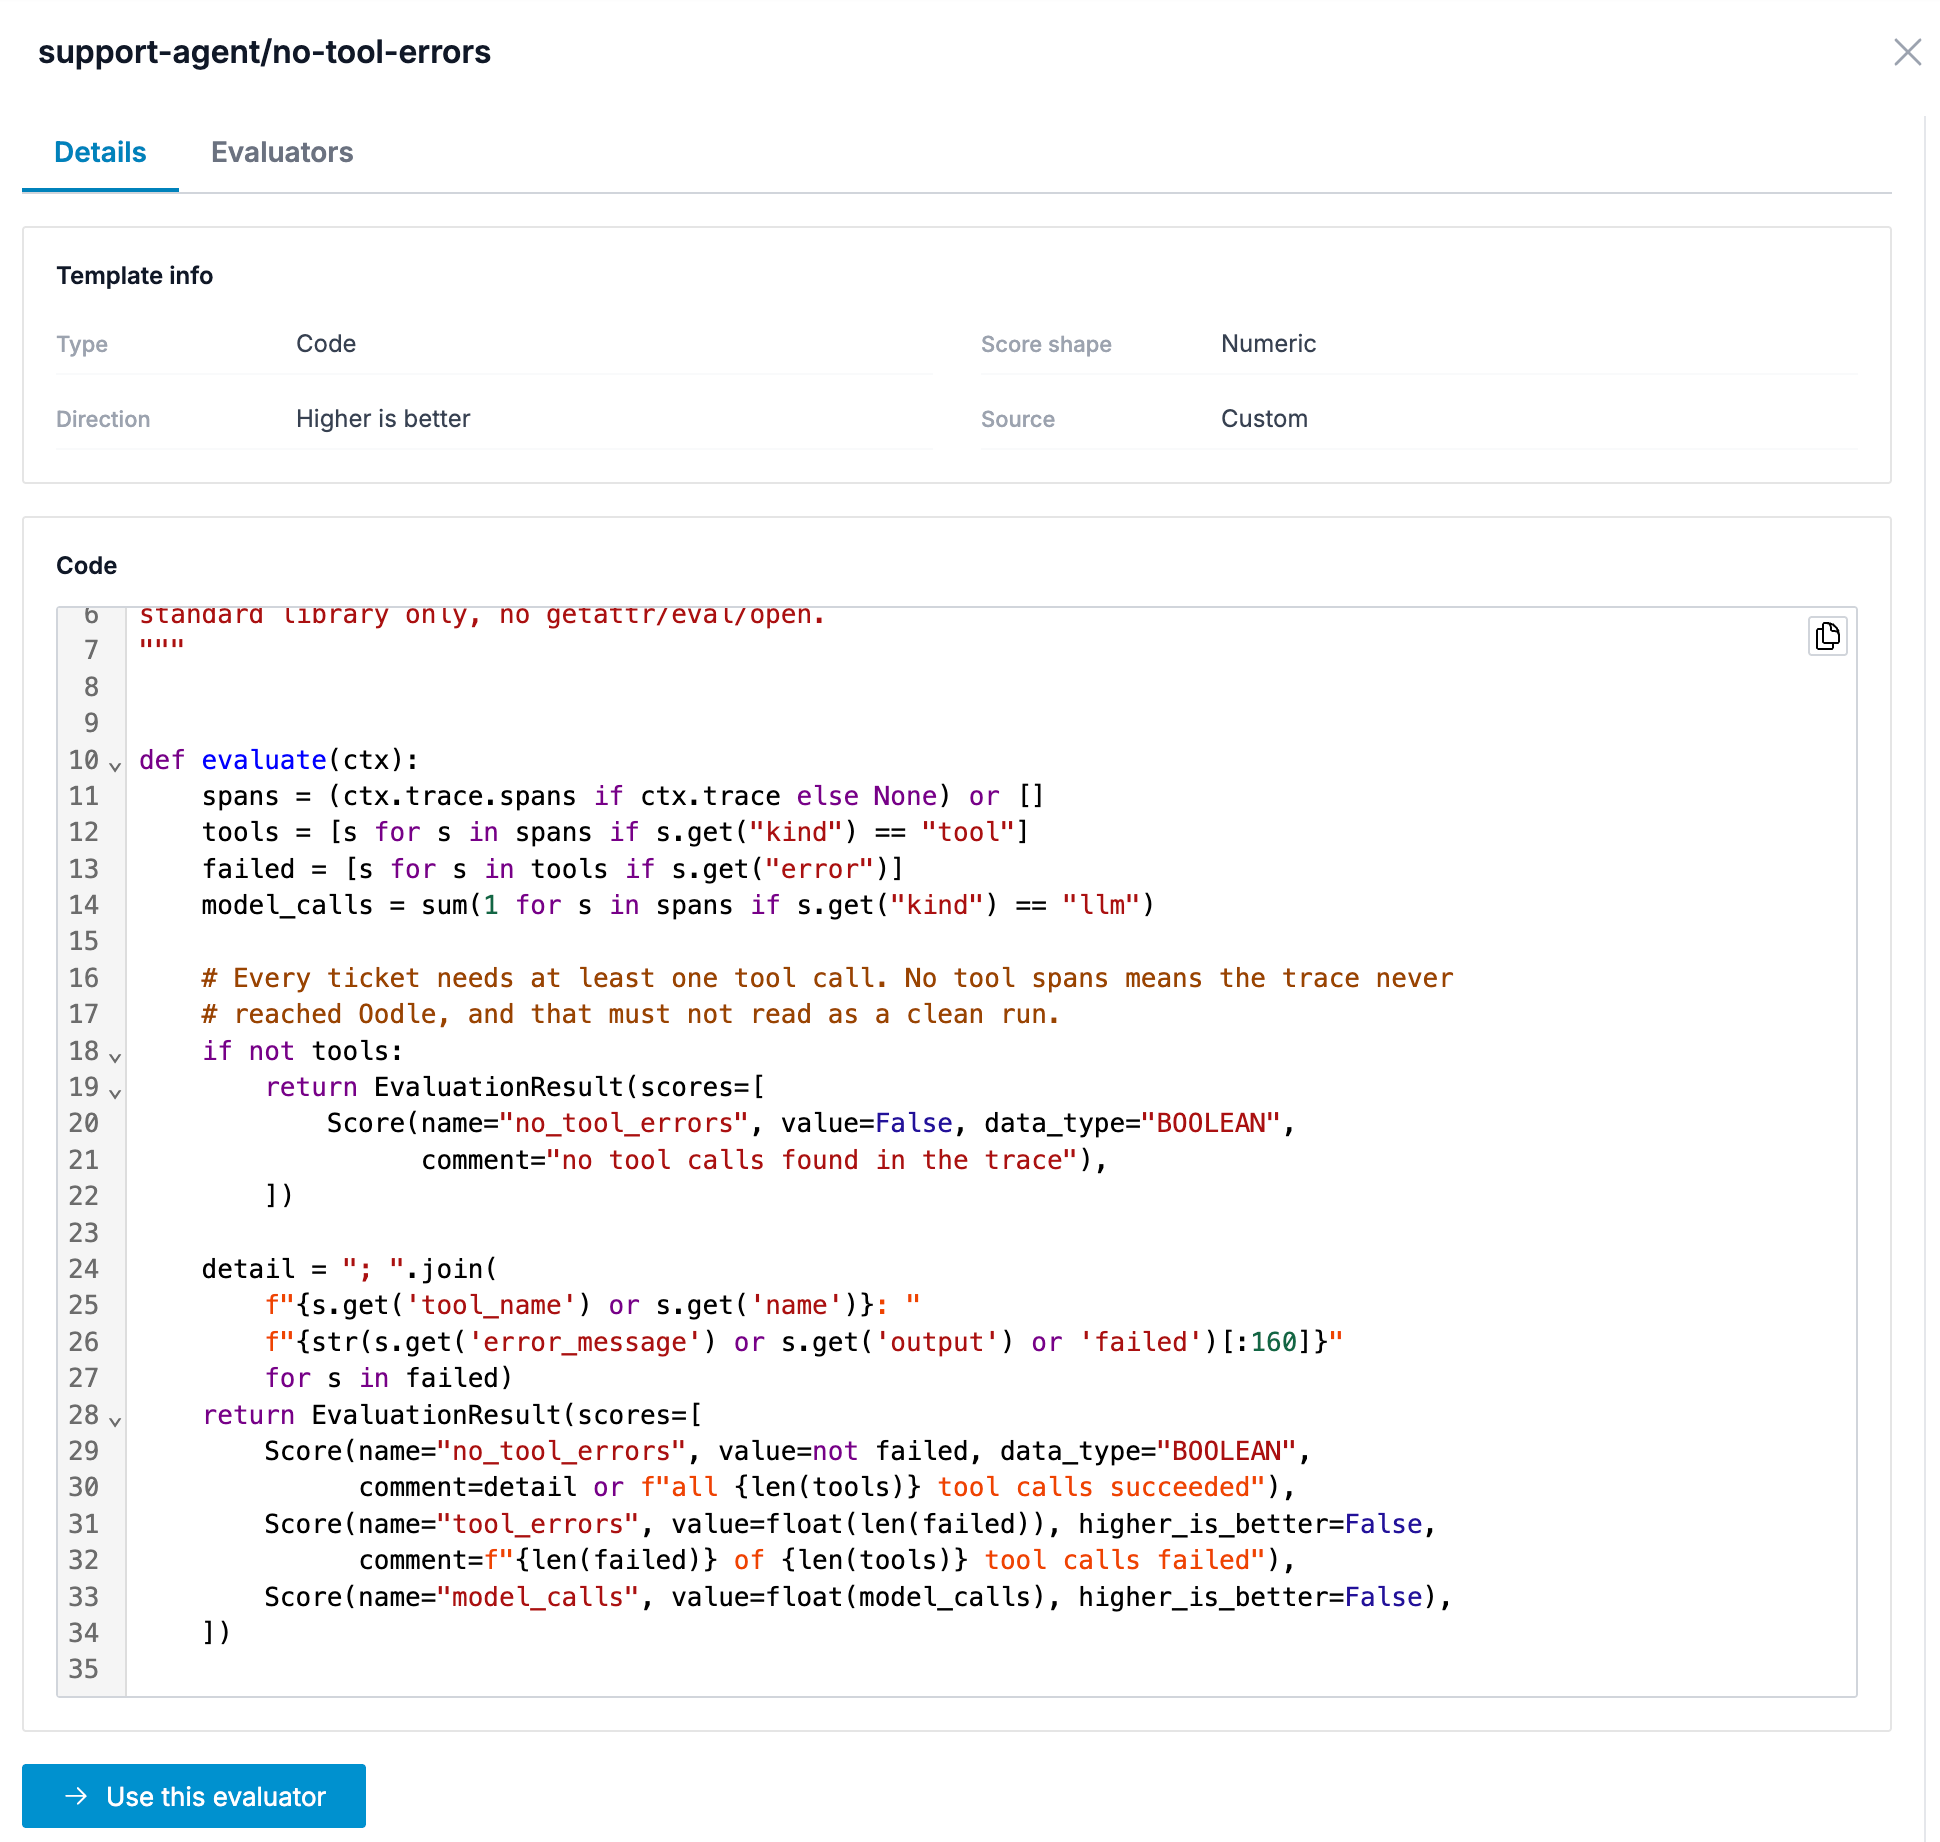The width and height of the screenshot is (1940, 1842).
Task: Click line 31 tool_errors Score code
Action: coord(850,1524)
